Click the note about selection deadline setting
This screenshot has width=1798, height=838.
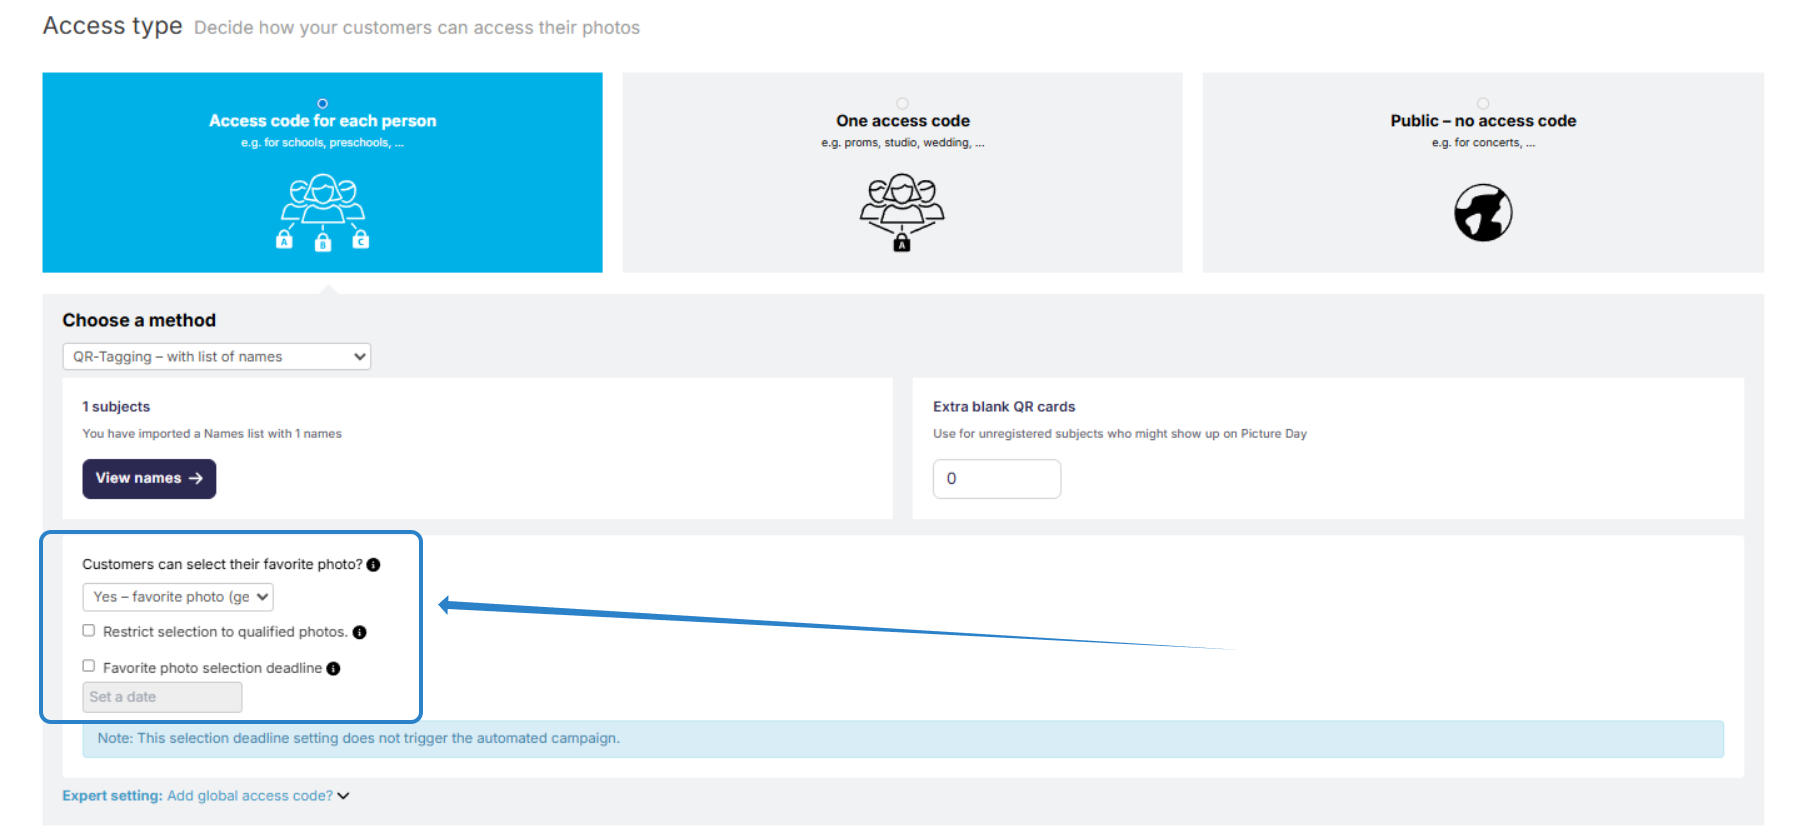(x=903, y=739)
